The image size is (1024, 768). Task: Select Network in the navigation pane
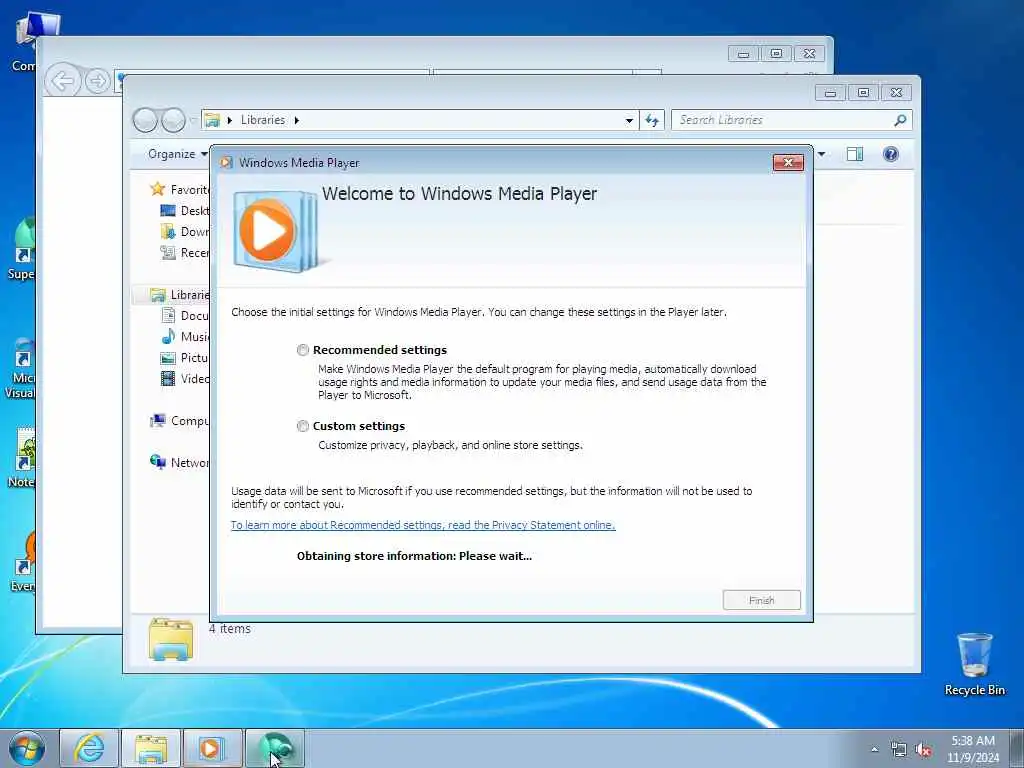coord(180,463)
